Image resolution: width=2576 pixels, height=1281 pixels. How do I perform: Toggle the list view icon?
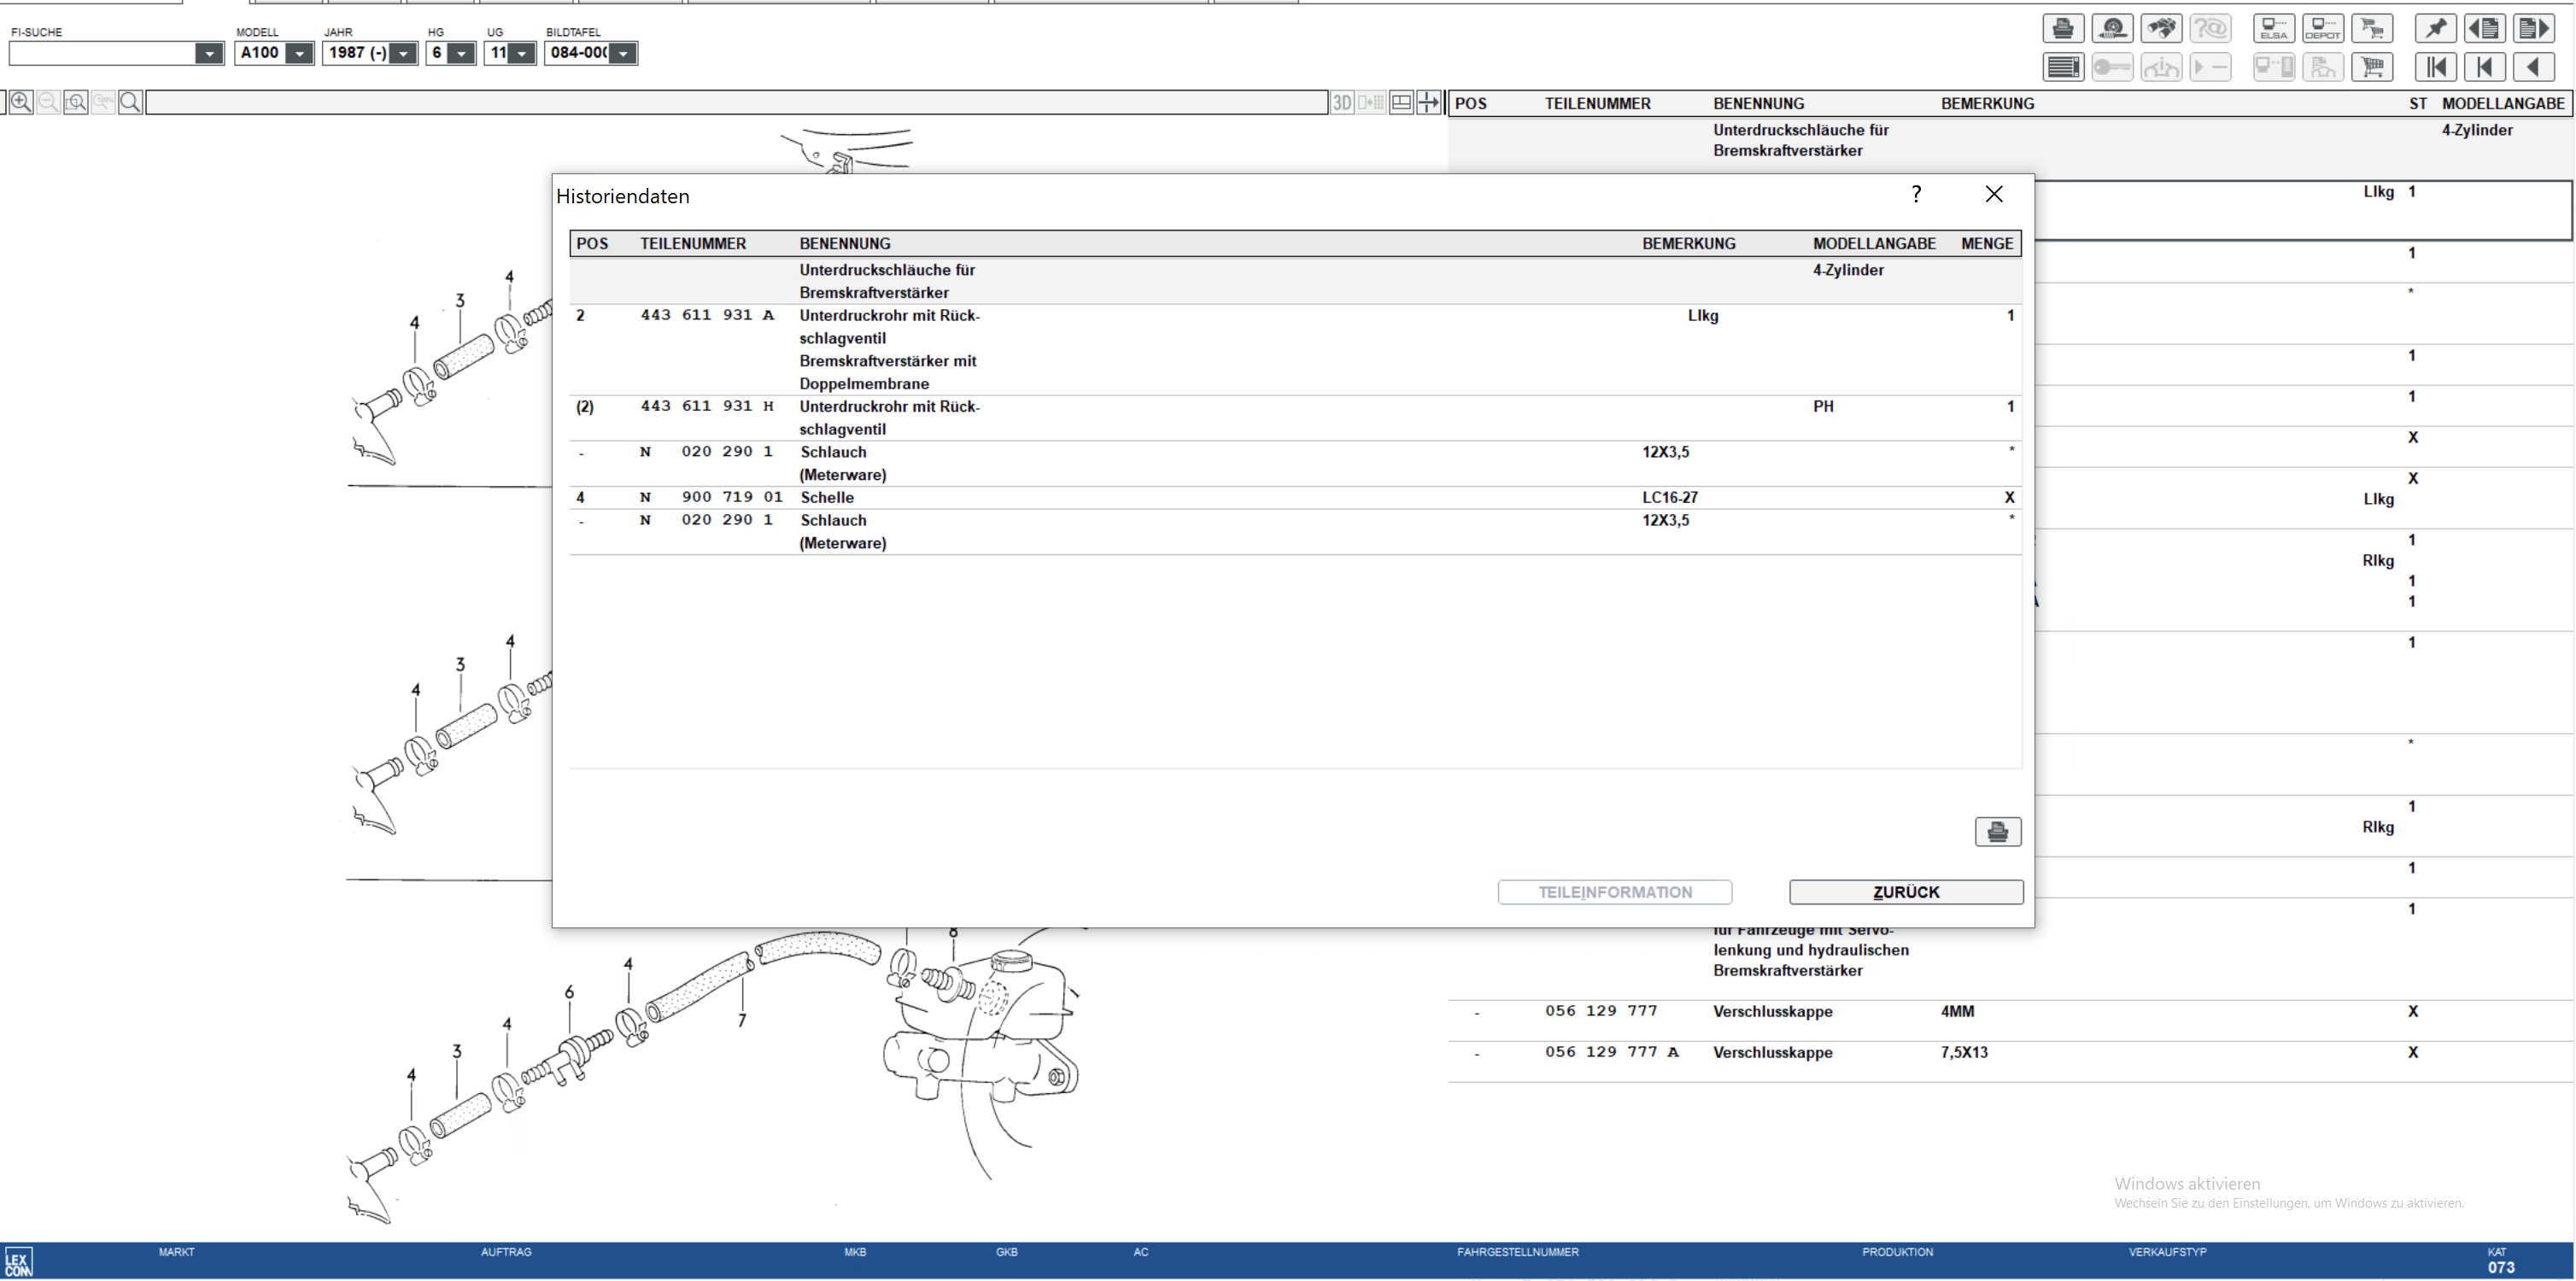pyautogui.click(x=2062, y=68)
